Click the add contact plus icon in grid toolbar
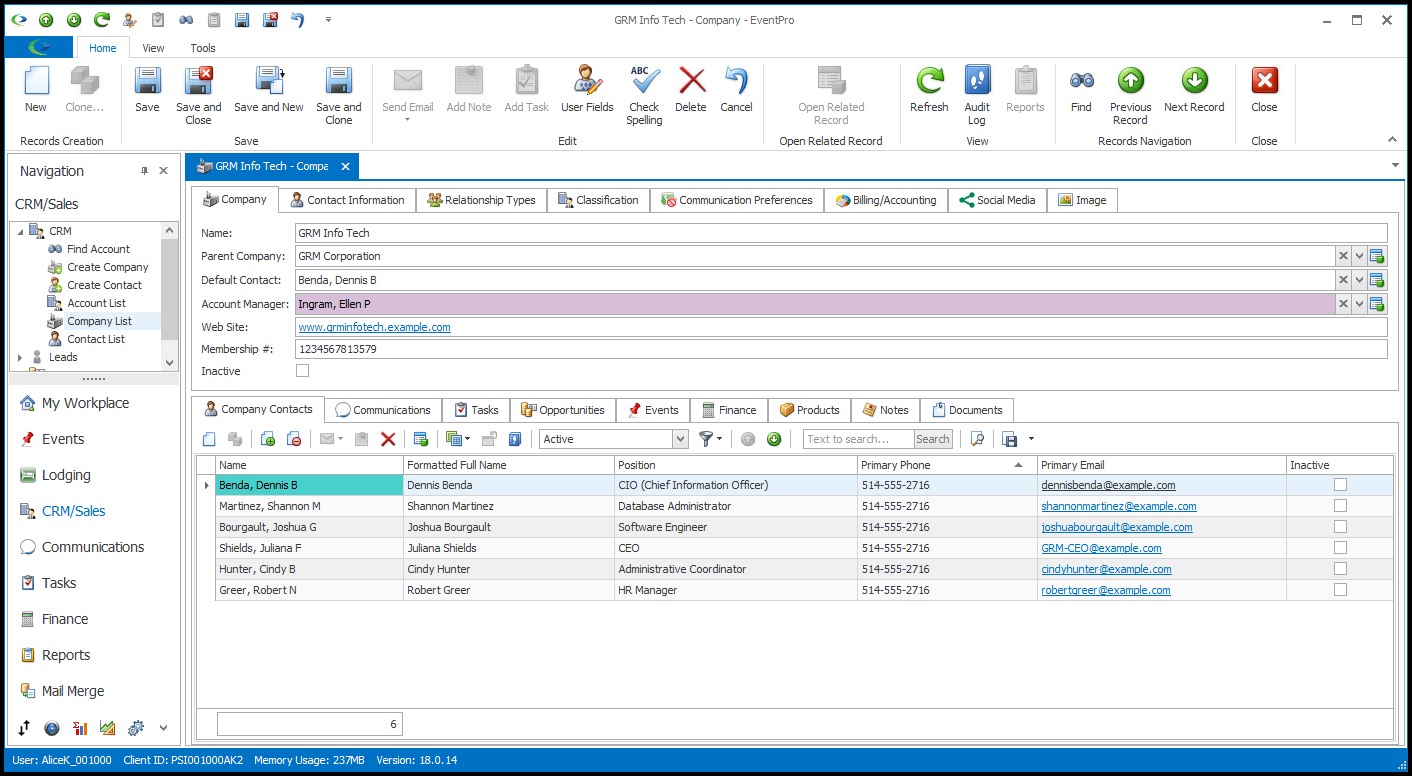The image size is (1412, 776). [x=268, y=439]
